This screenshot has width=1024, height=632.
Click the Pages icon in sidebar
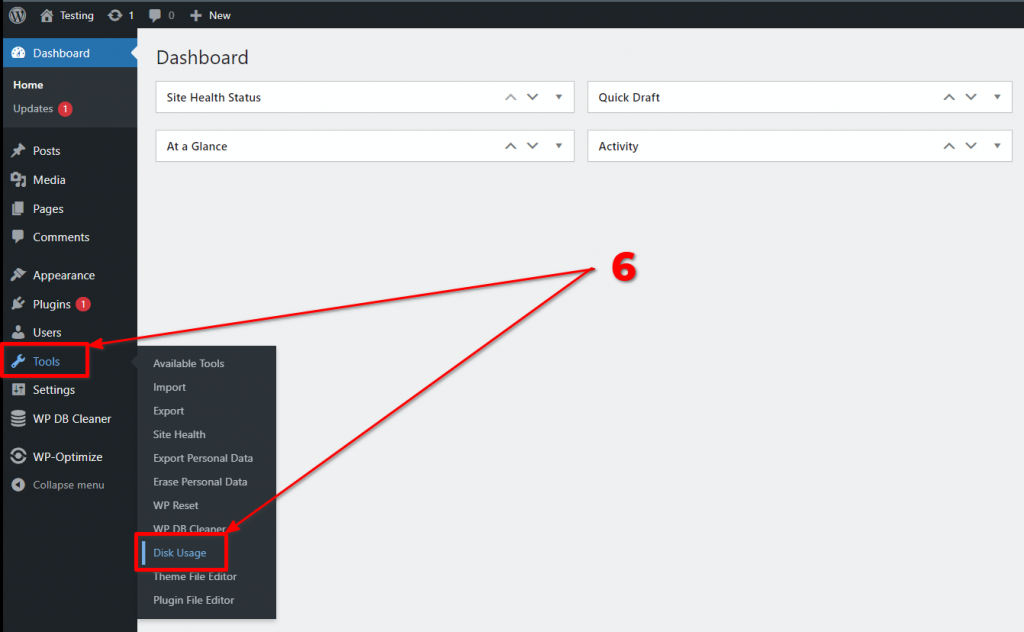click(x=18, y=209)
